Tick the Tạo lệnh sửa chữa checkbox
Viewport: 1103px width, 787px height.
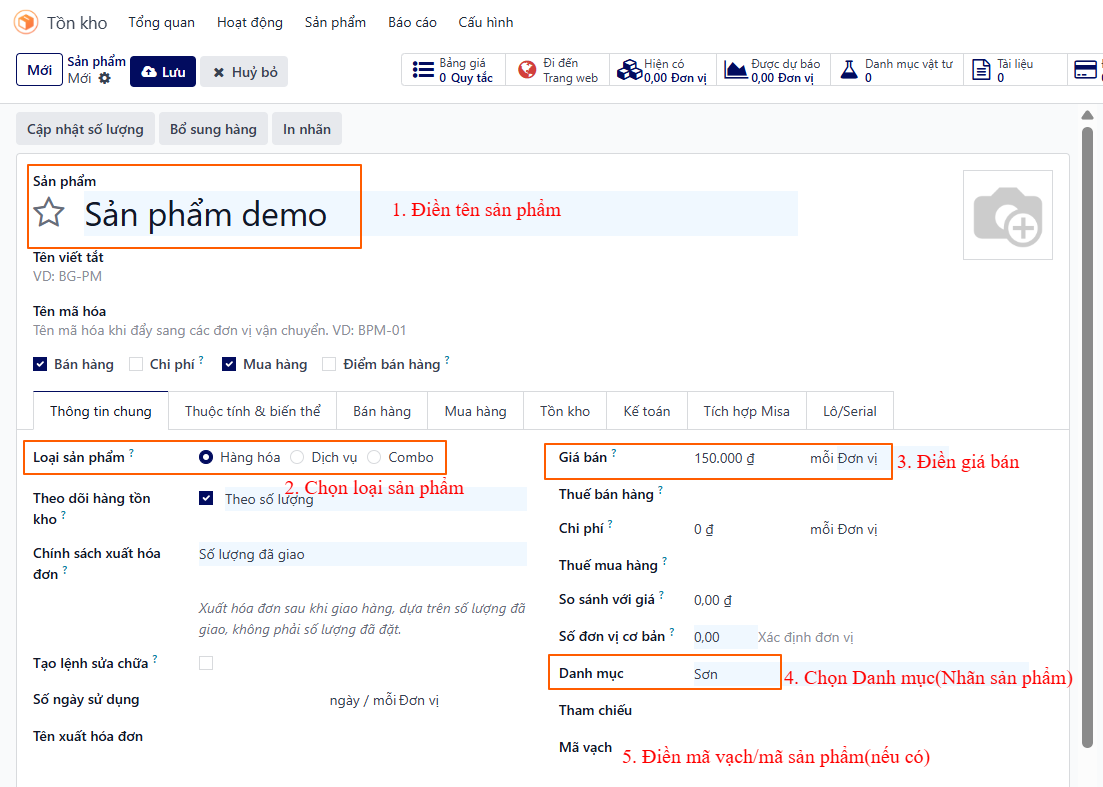pos(206,663)
